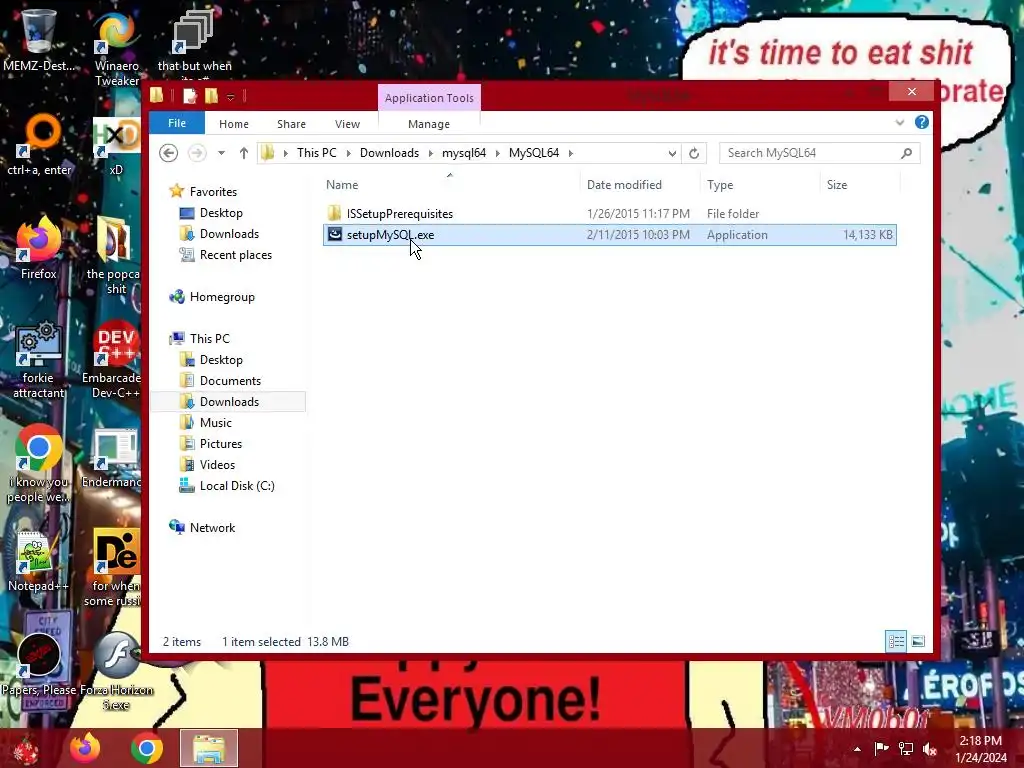Go up one folder level
The image size is (1024, 768).
tap(244, 153)
